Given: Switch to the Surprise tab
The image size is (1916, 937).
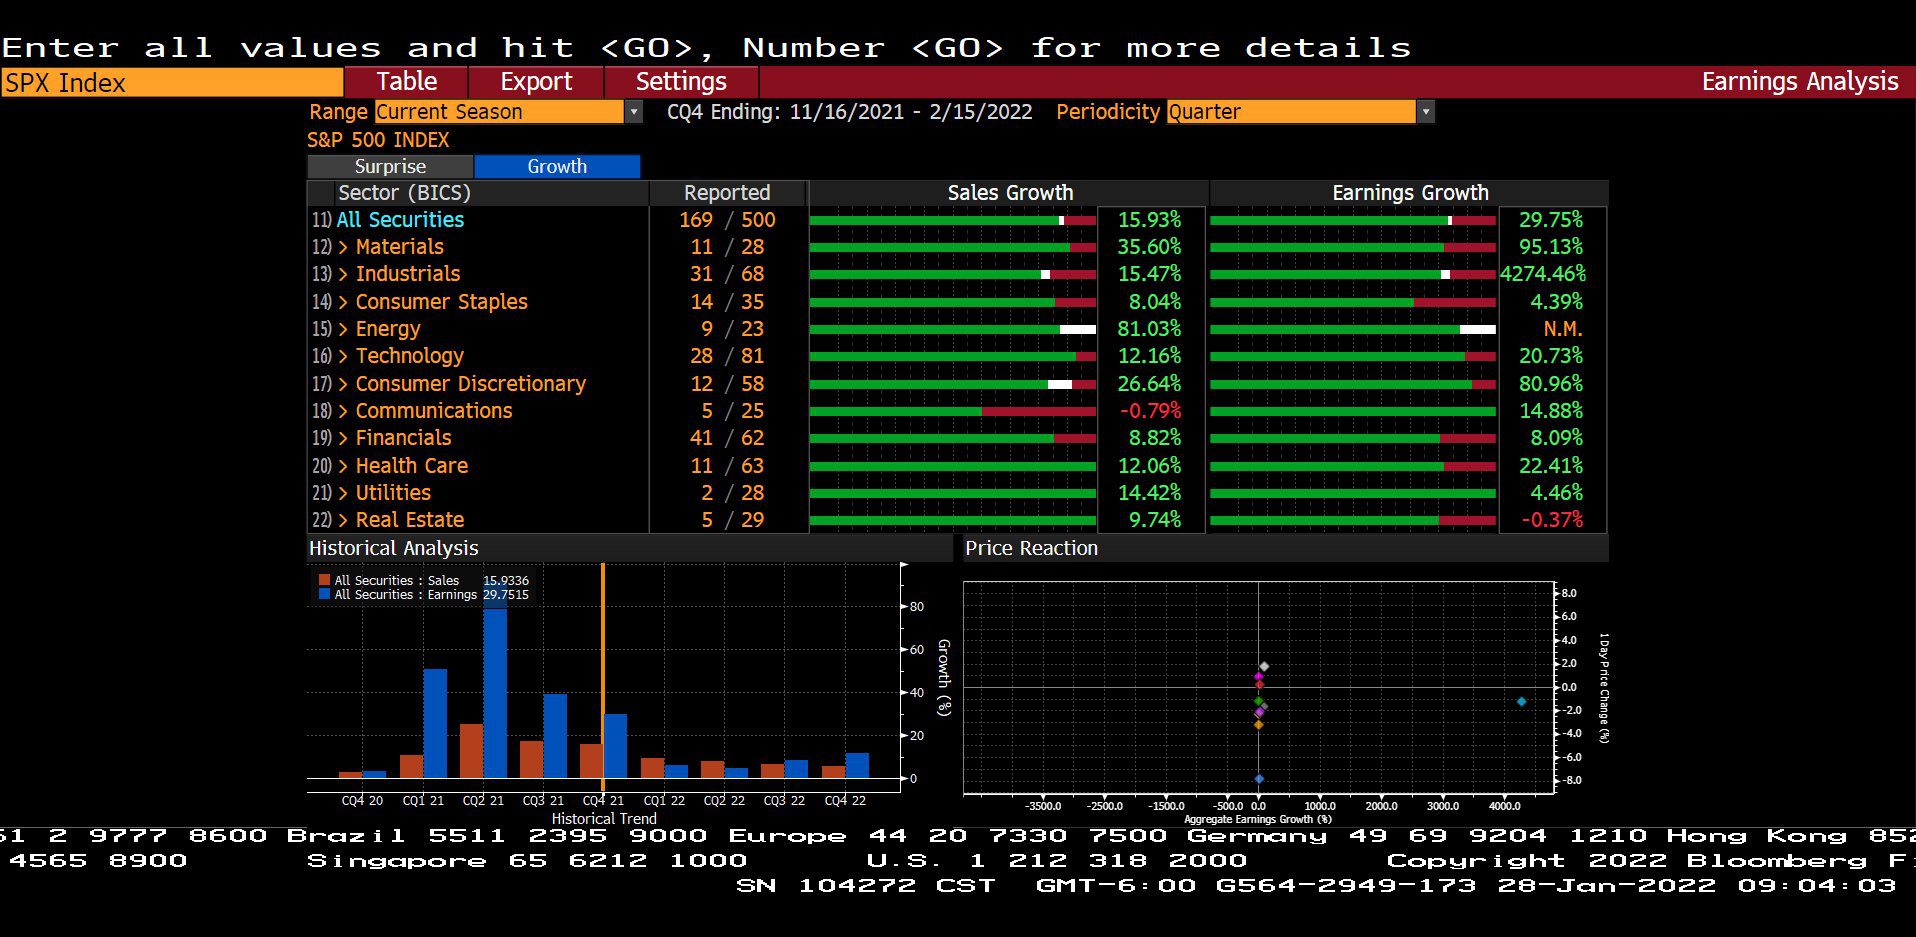Looking at the screenshot, I should point(390,166).
